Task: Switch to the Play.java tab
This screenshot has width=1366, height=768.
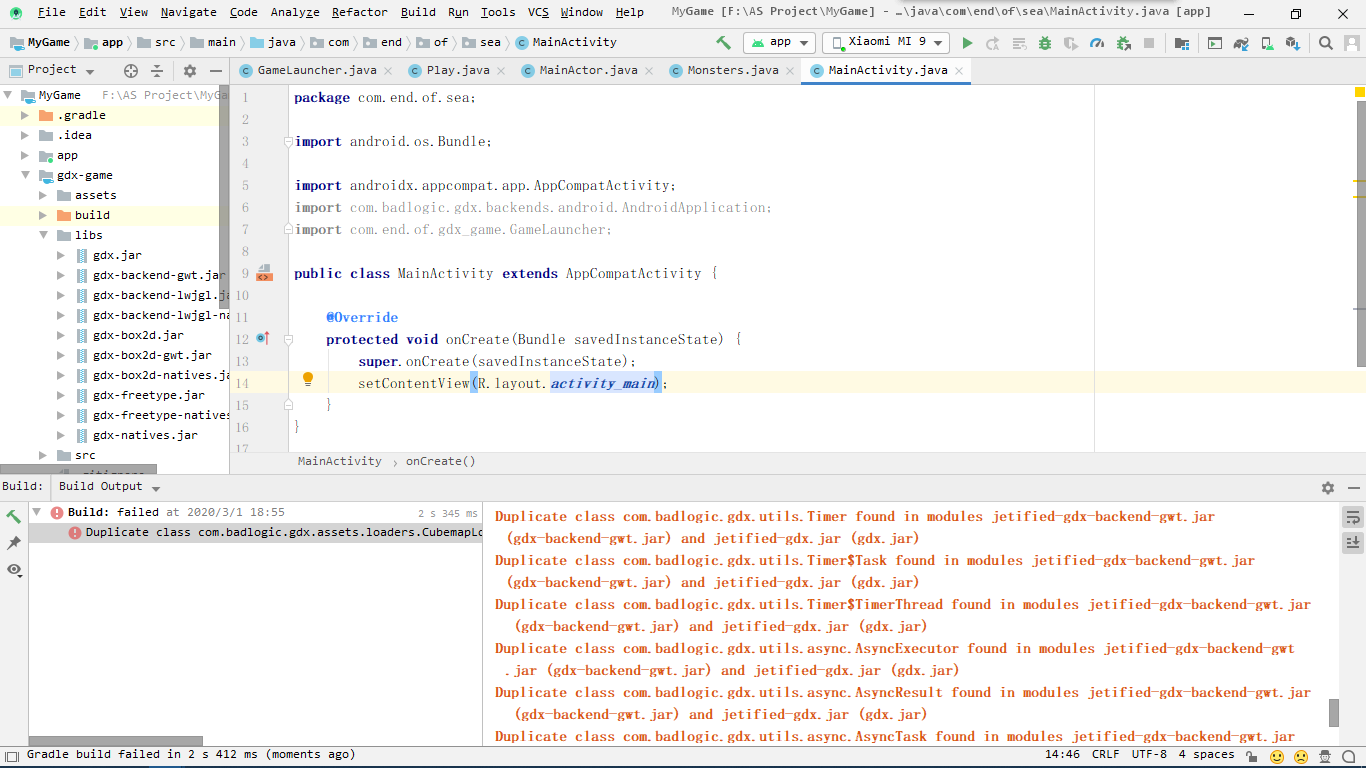Action: (x=458, y=71)
